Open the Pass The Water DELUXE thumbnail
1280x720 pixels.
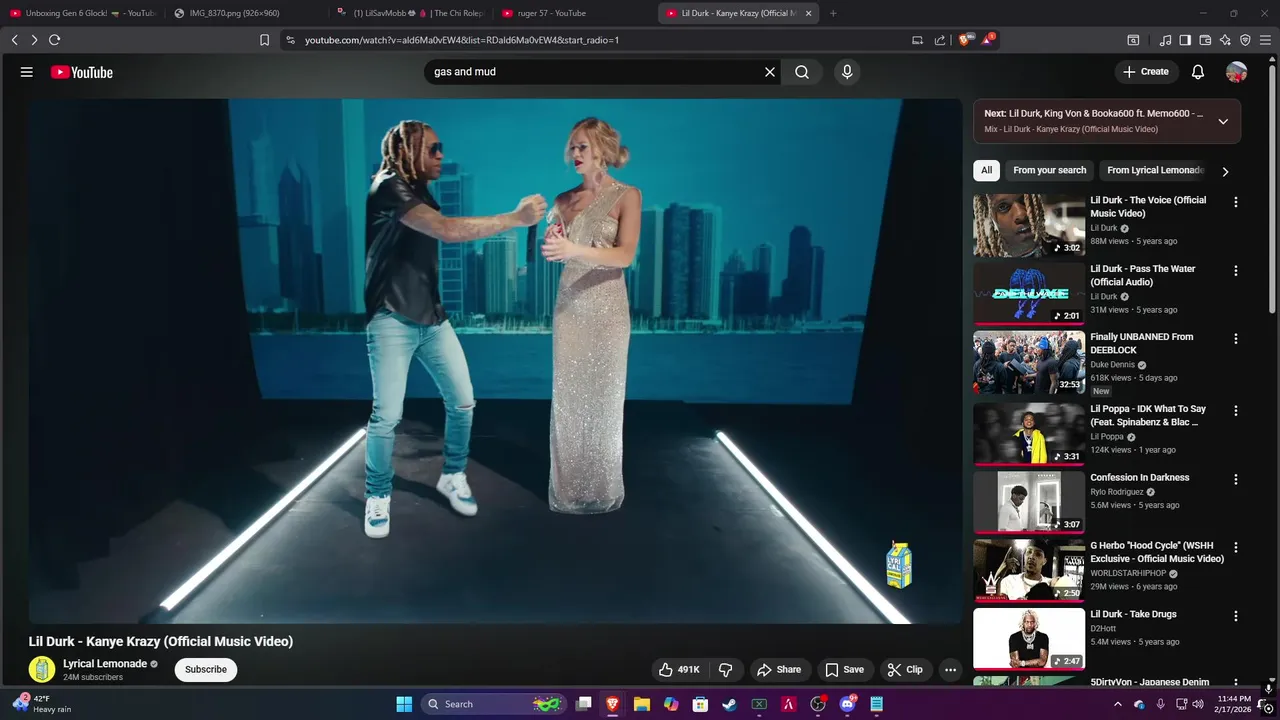pyautogui.click(x=1029, y=294)
